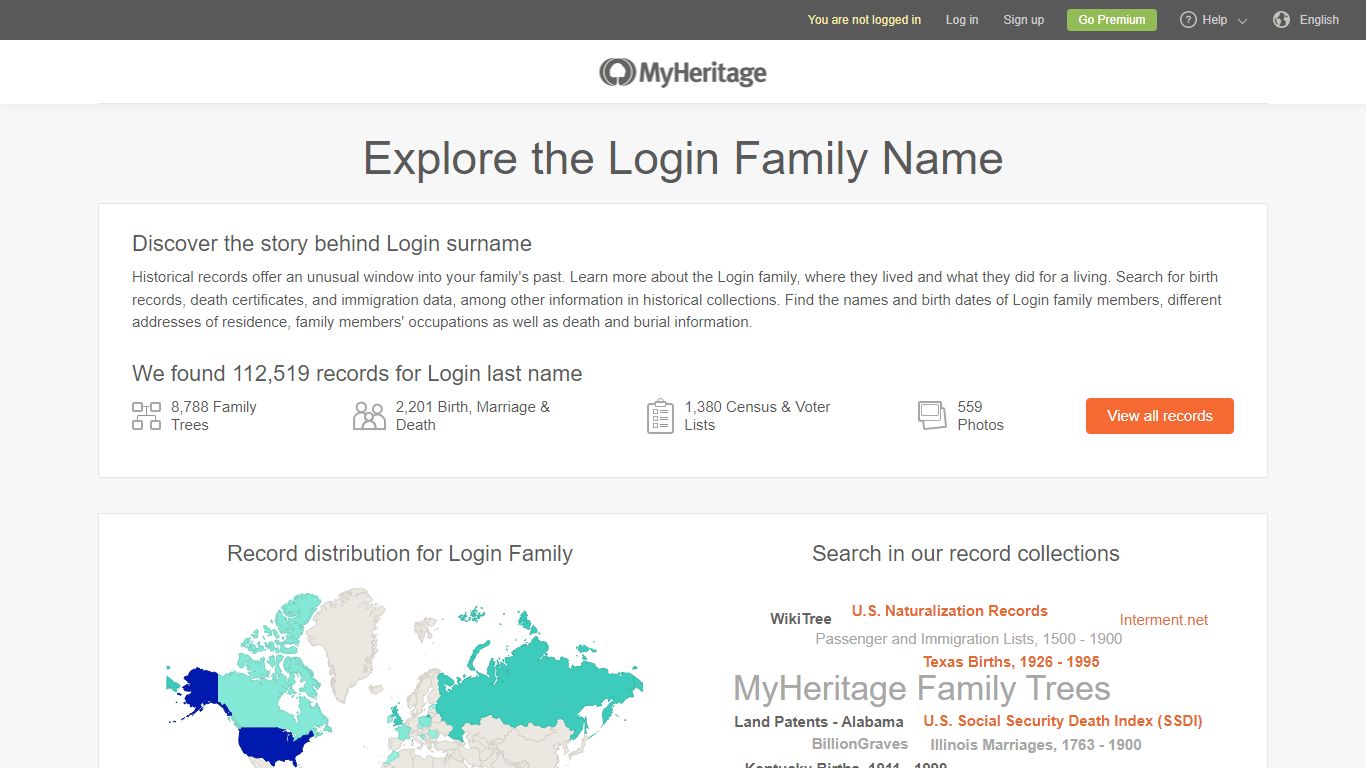1366x768 pixels.
Task: Open the WikiTree collection link
Action: tap(800, 618)
